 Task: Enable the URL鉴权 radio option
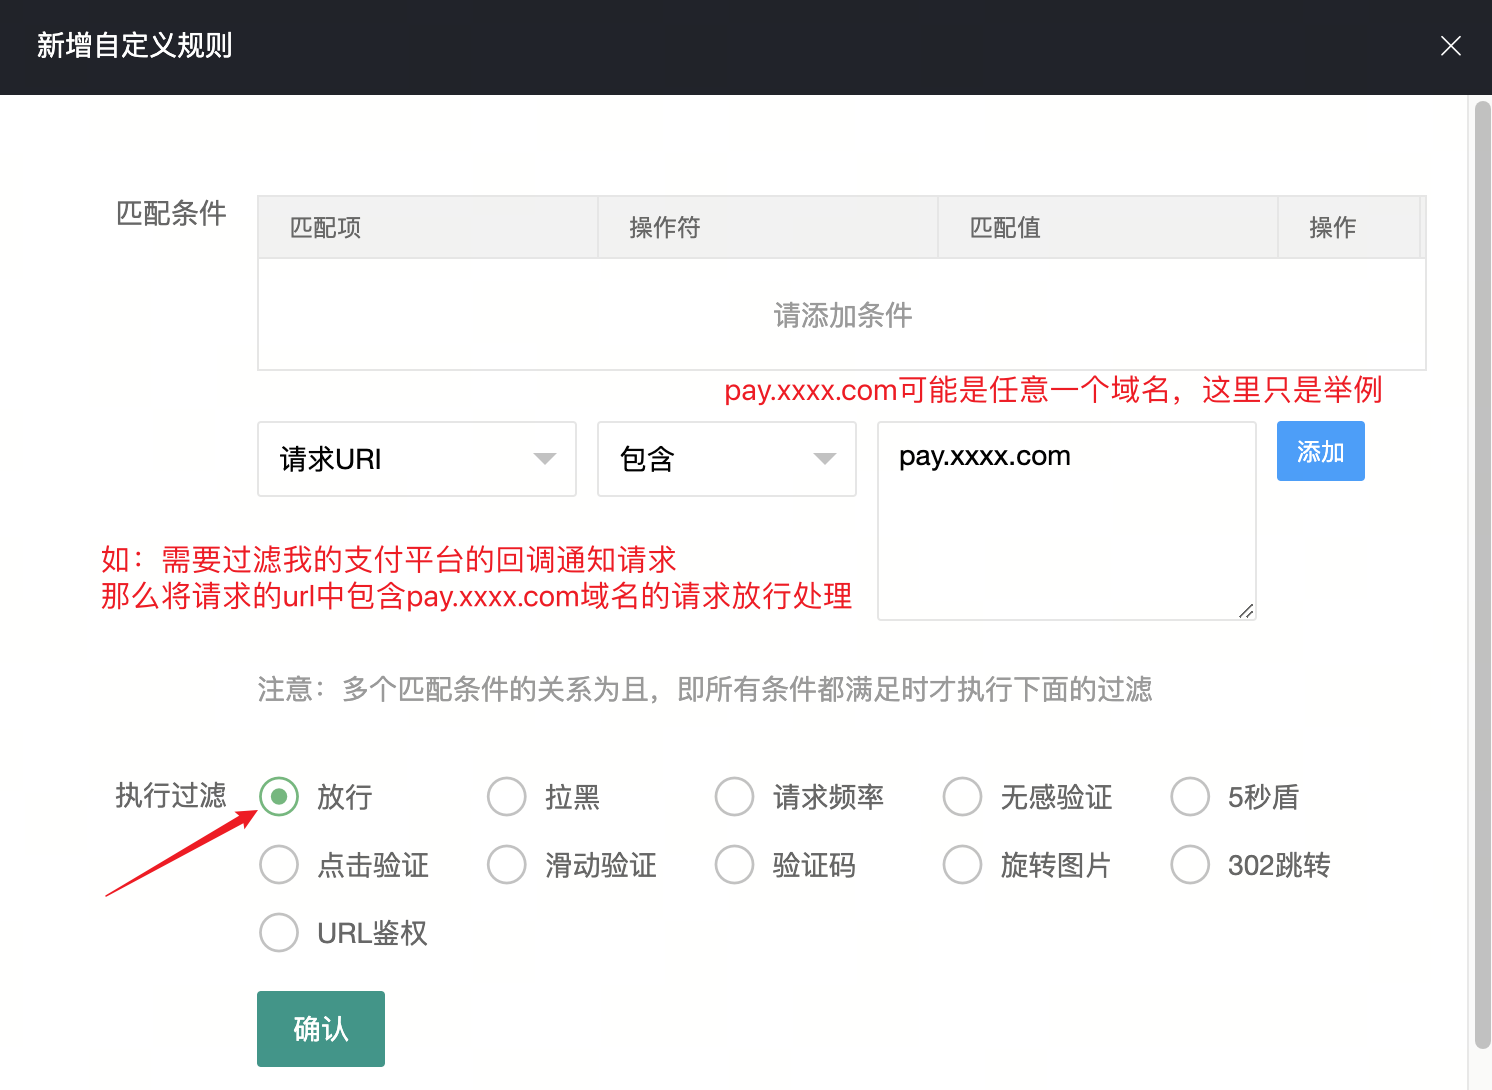point(279,933)
